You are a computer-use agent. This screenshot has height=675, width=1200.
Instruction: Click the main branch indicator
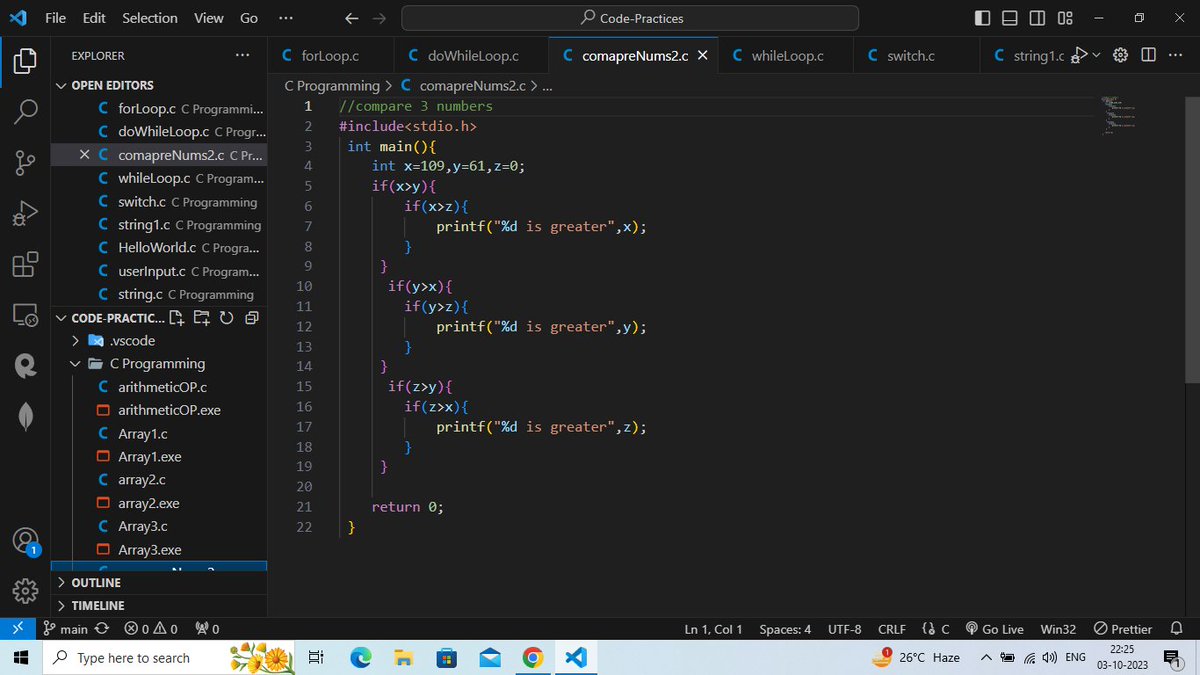tap(66, 629)
